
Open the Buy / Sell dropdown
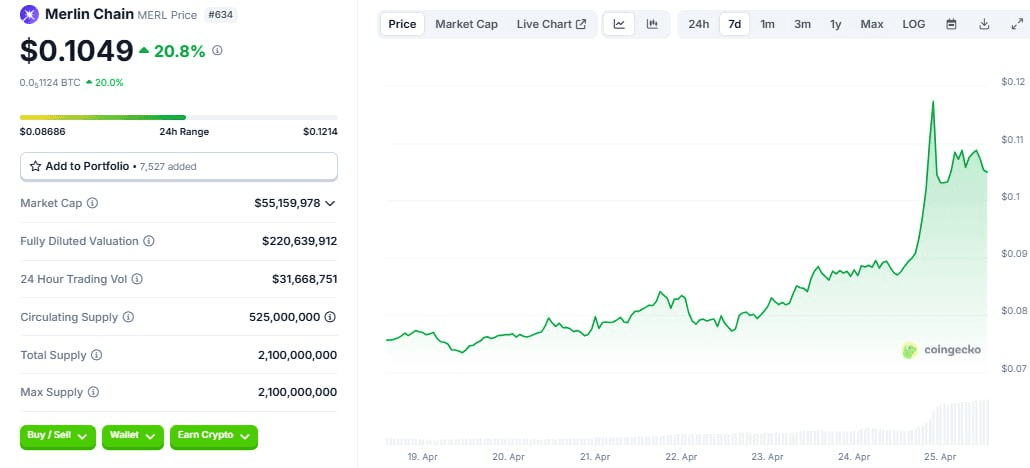coord(58,436)
